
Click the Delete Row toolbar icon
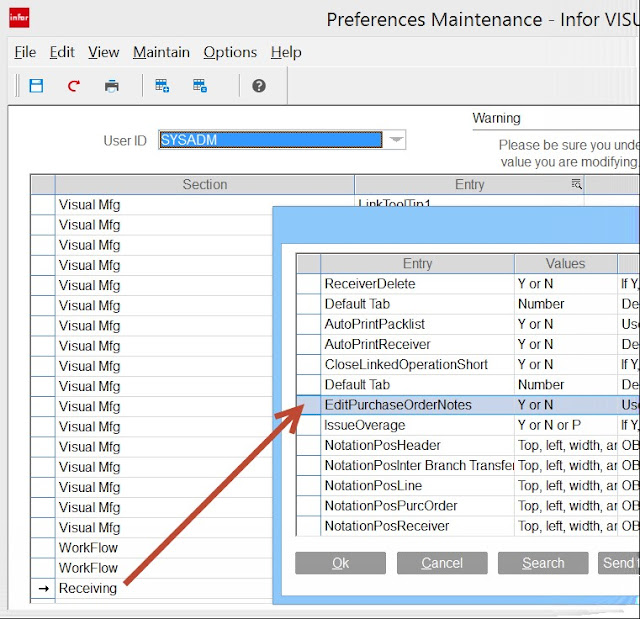click(200, 86)
